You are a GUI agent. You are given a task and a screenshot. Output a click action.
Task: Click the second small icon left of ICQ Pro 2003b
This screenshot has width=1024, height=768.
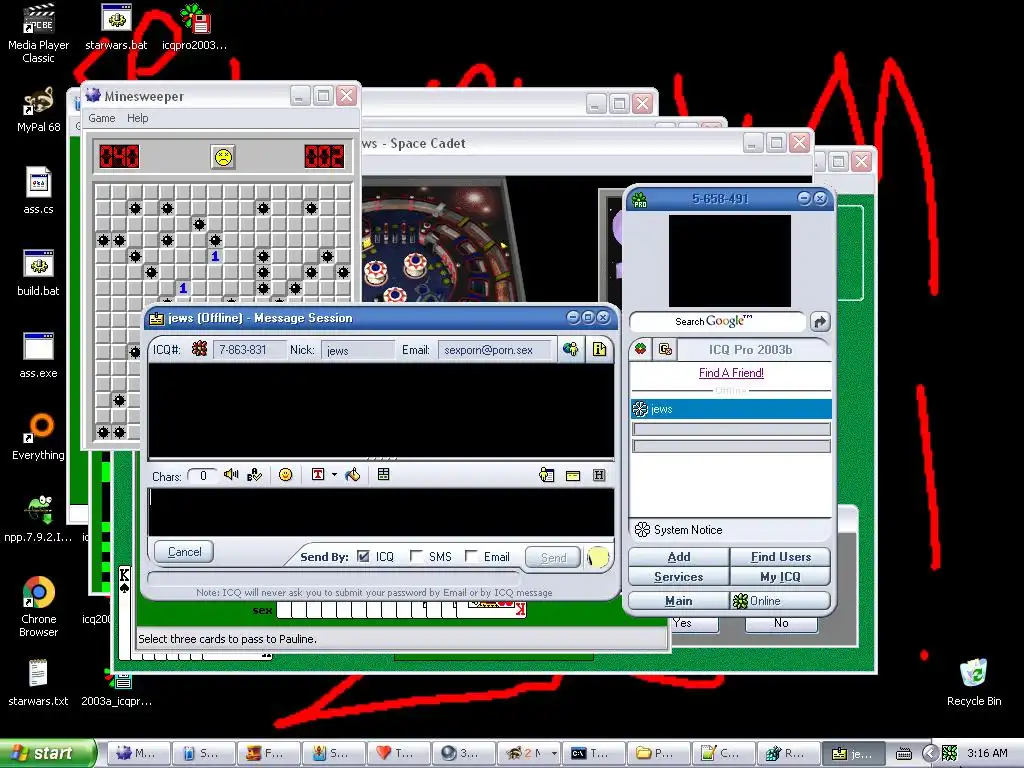tap(665, 349)
